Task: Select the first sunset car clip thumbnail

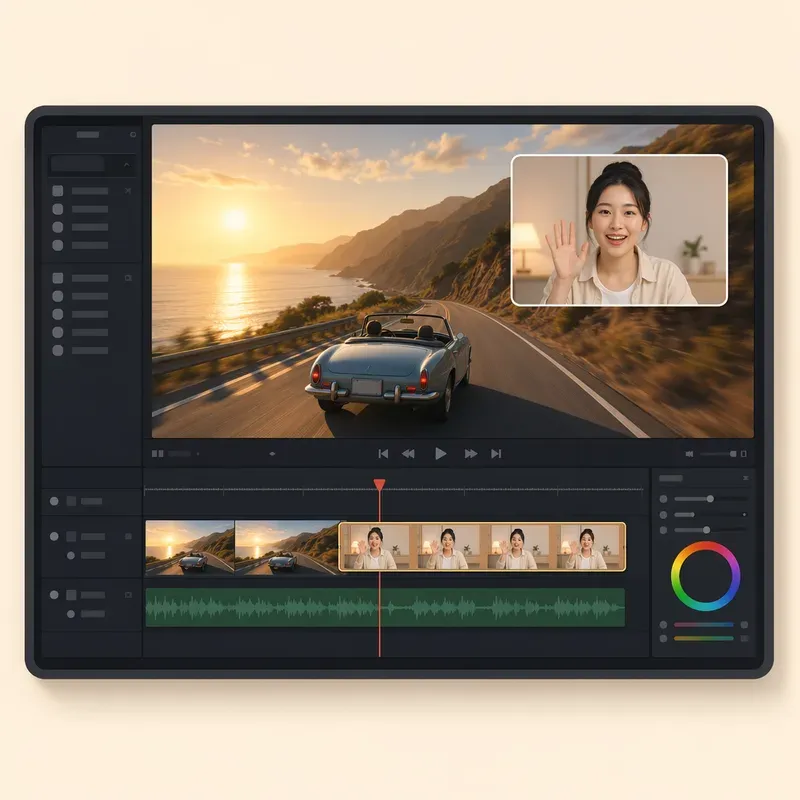Action: (x=190, y=548)
